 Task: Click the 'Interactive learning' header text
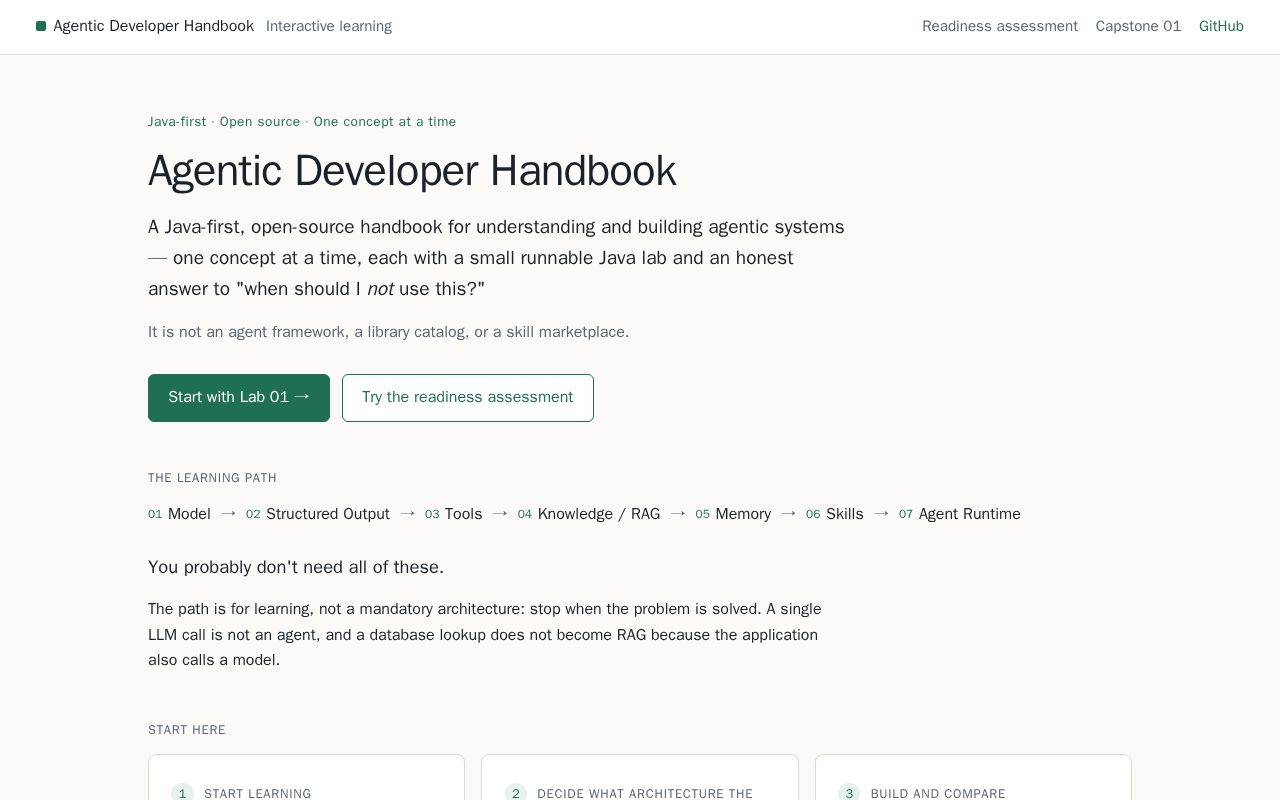[x=329, y=26]
